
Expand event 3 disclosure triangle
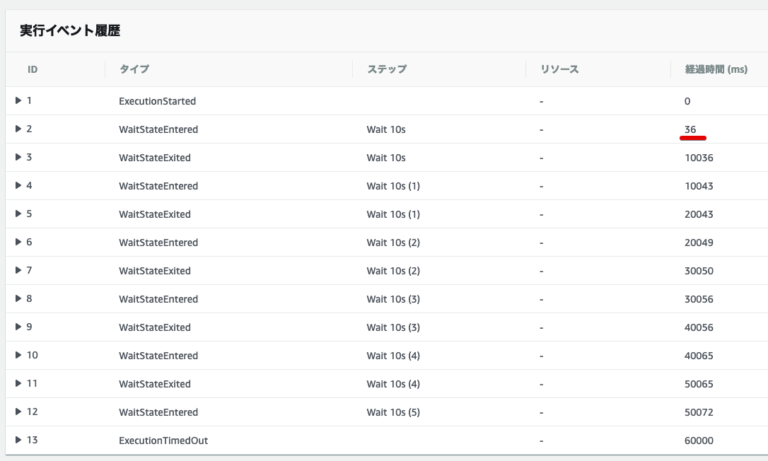[x=18, y=157]
